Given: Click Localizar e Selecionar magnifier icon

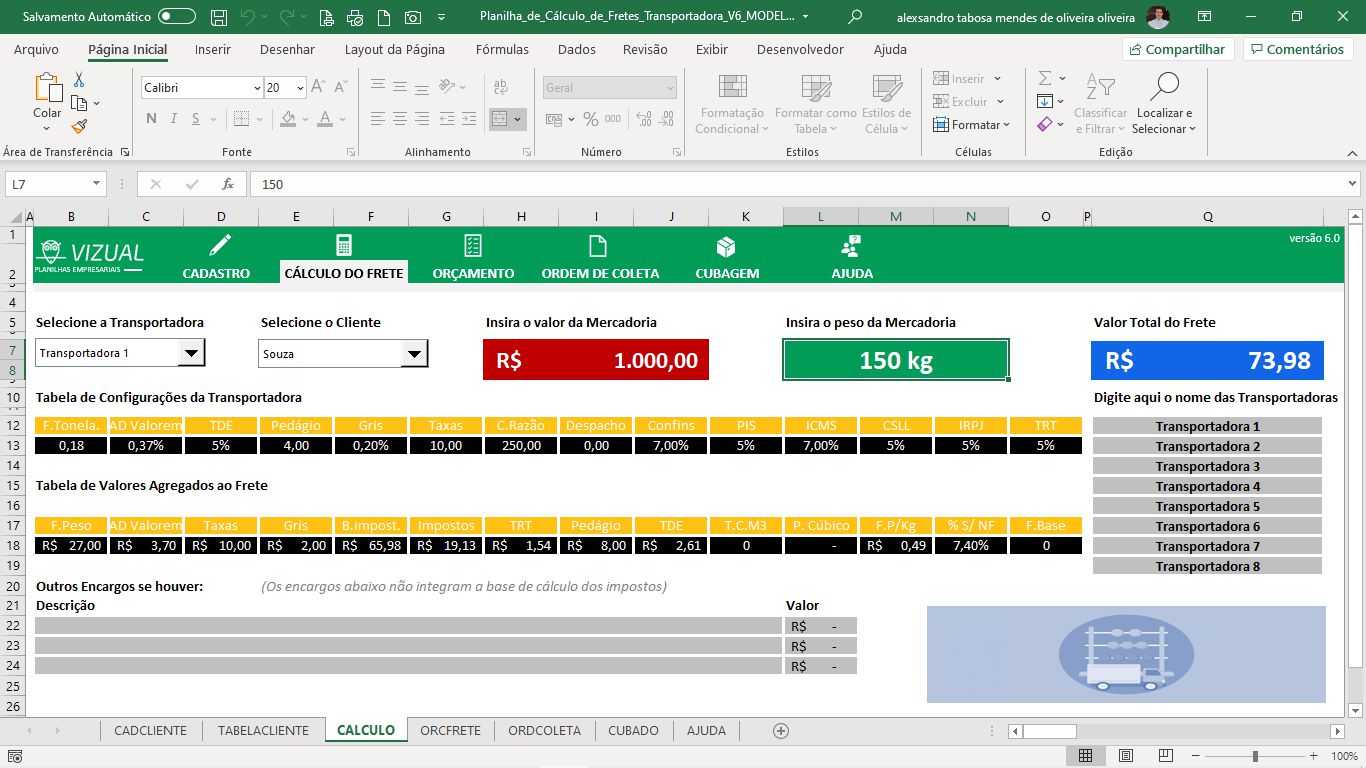Looking at the screenshot, I should [x=1165, y=88].
